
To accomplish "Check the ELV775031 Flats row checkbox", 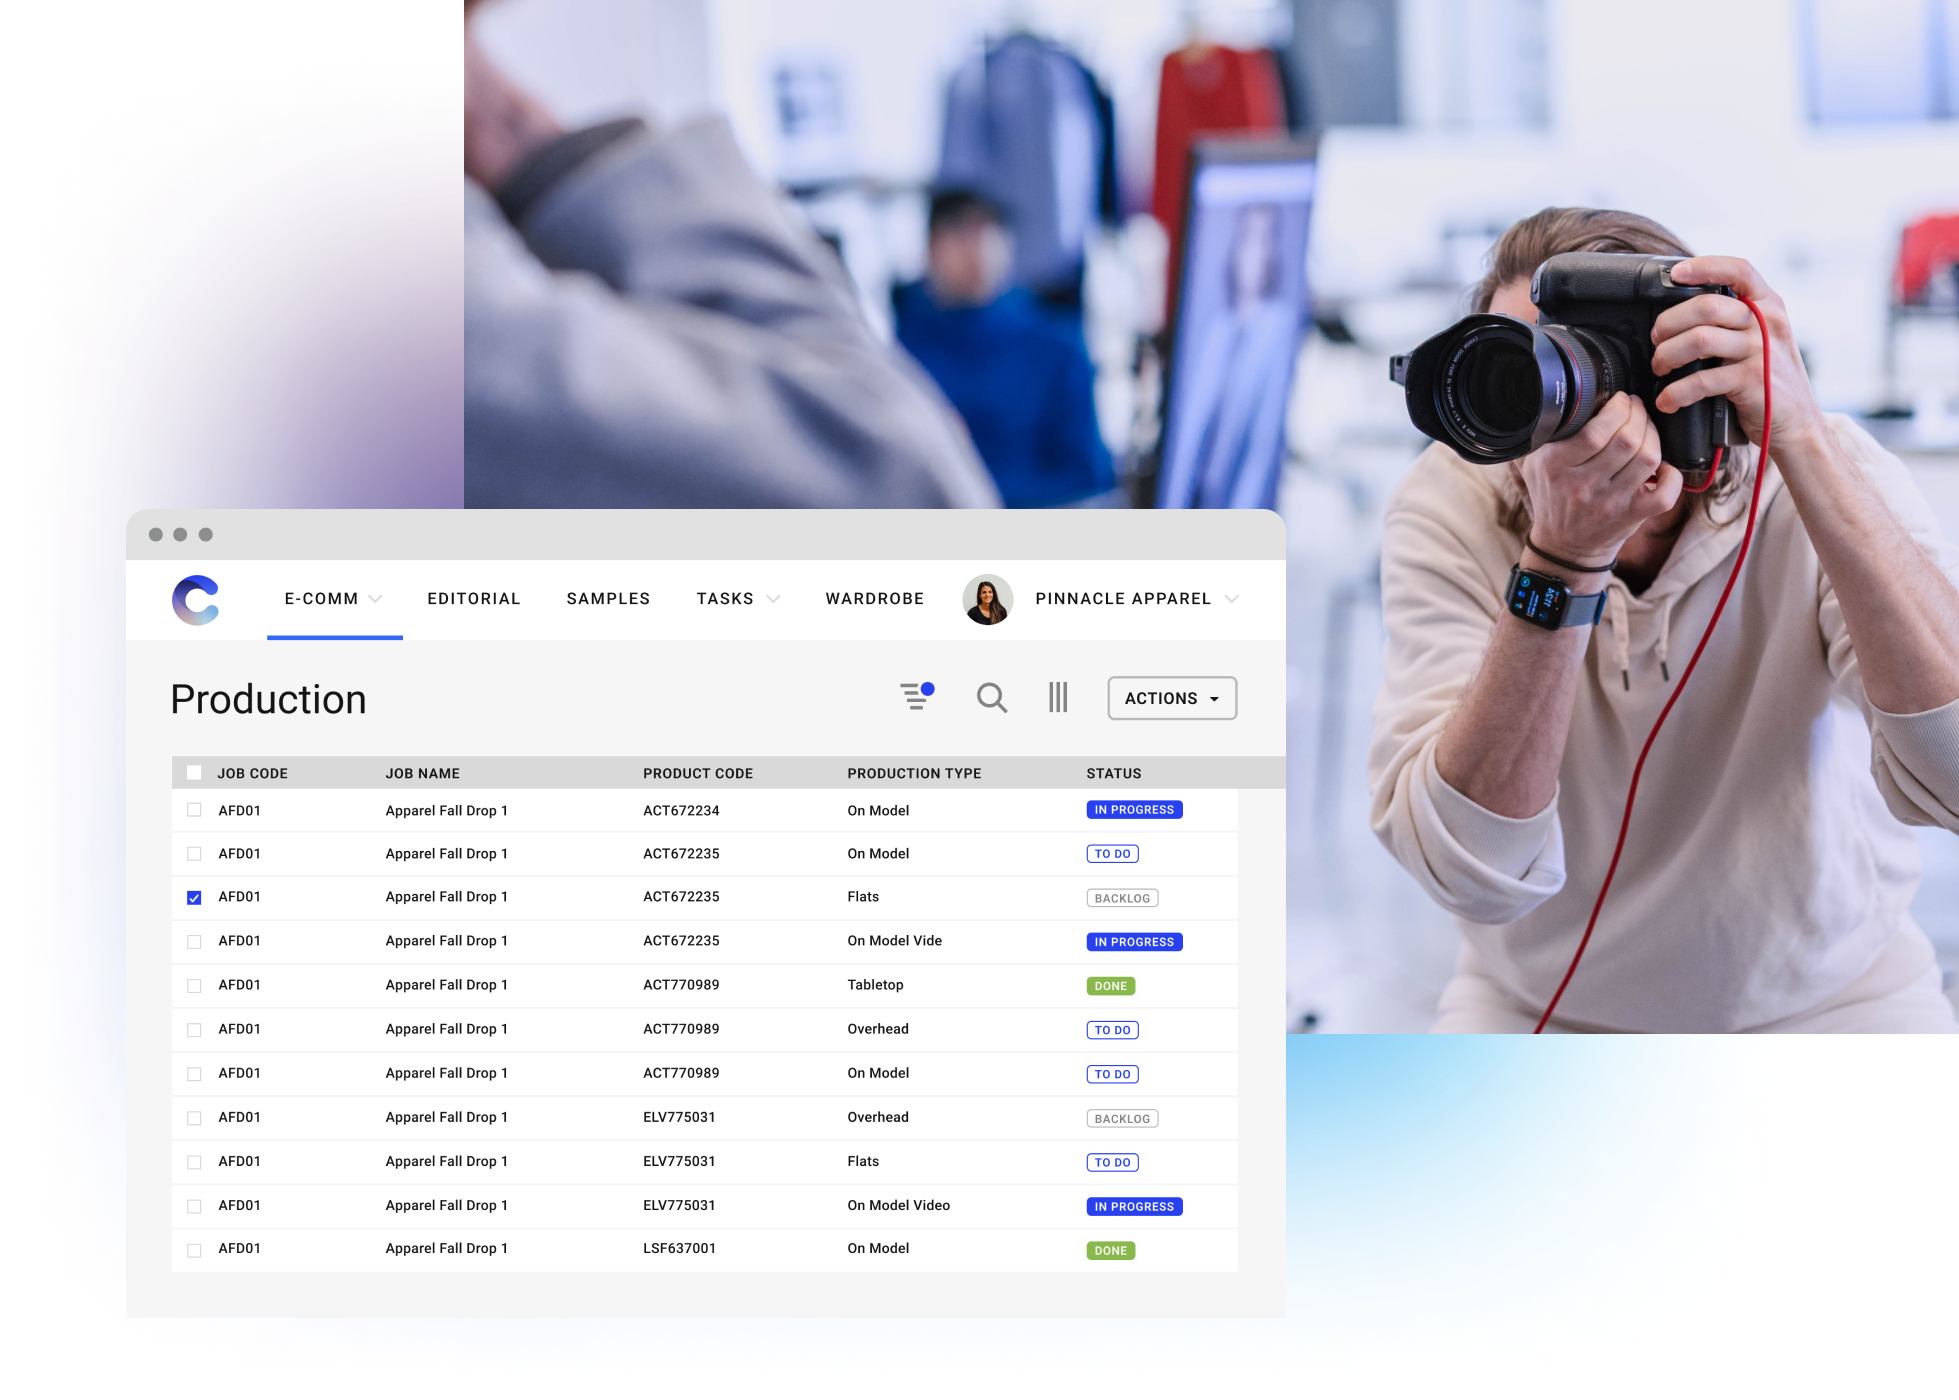I will [194, 1162].
